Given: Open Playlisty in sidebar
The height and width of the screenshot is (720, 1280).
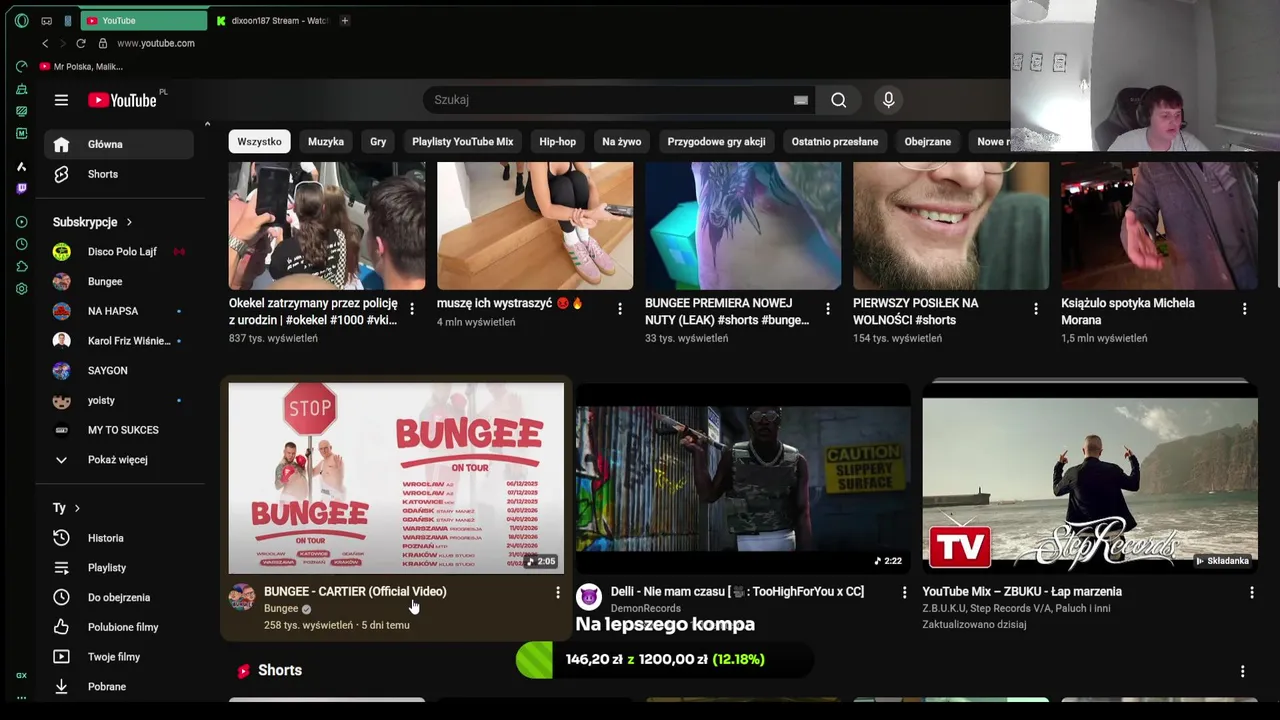Looking at the screenshot, I should (121, 568).
